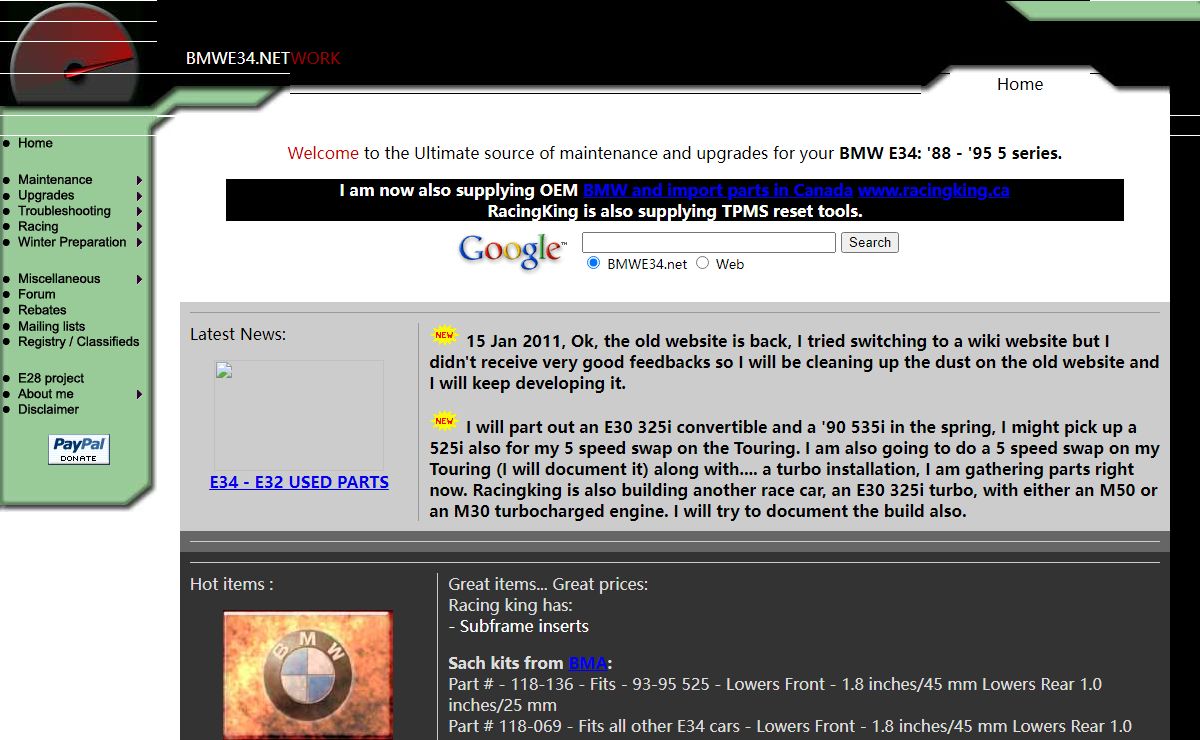The image size is (1200, 740).
Task: Expand the Maintenance submenu arrow
Action: [140, 180]
